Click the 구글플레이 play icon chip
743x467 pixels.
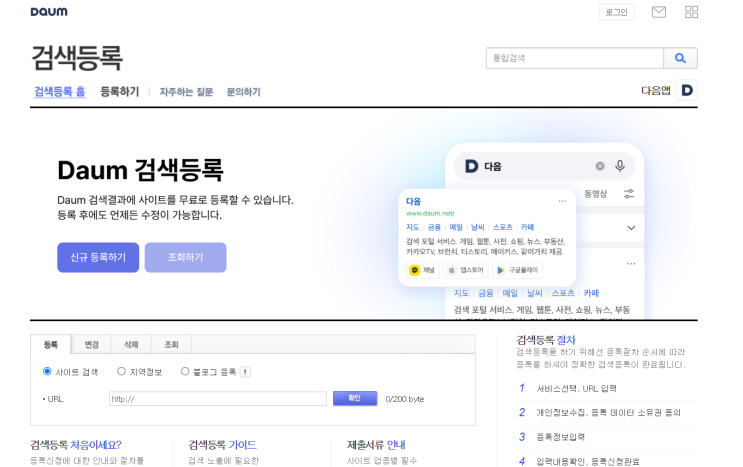[517, 270]
